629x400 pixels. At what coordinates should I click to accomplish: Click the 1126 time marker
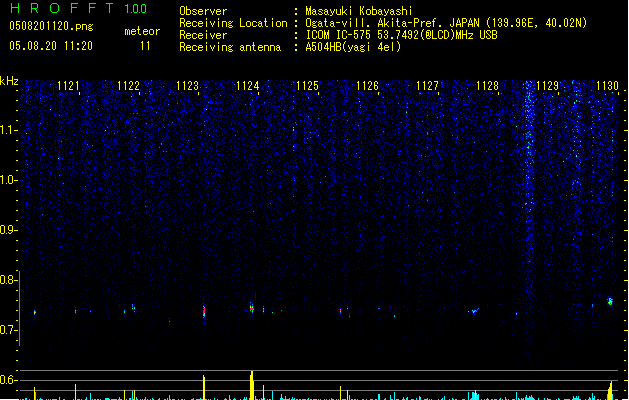click(x=367, y=86)
